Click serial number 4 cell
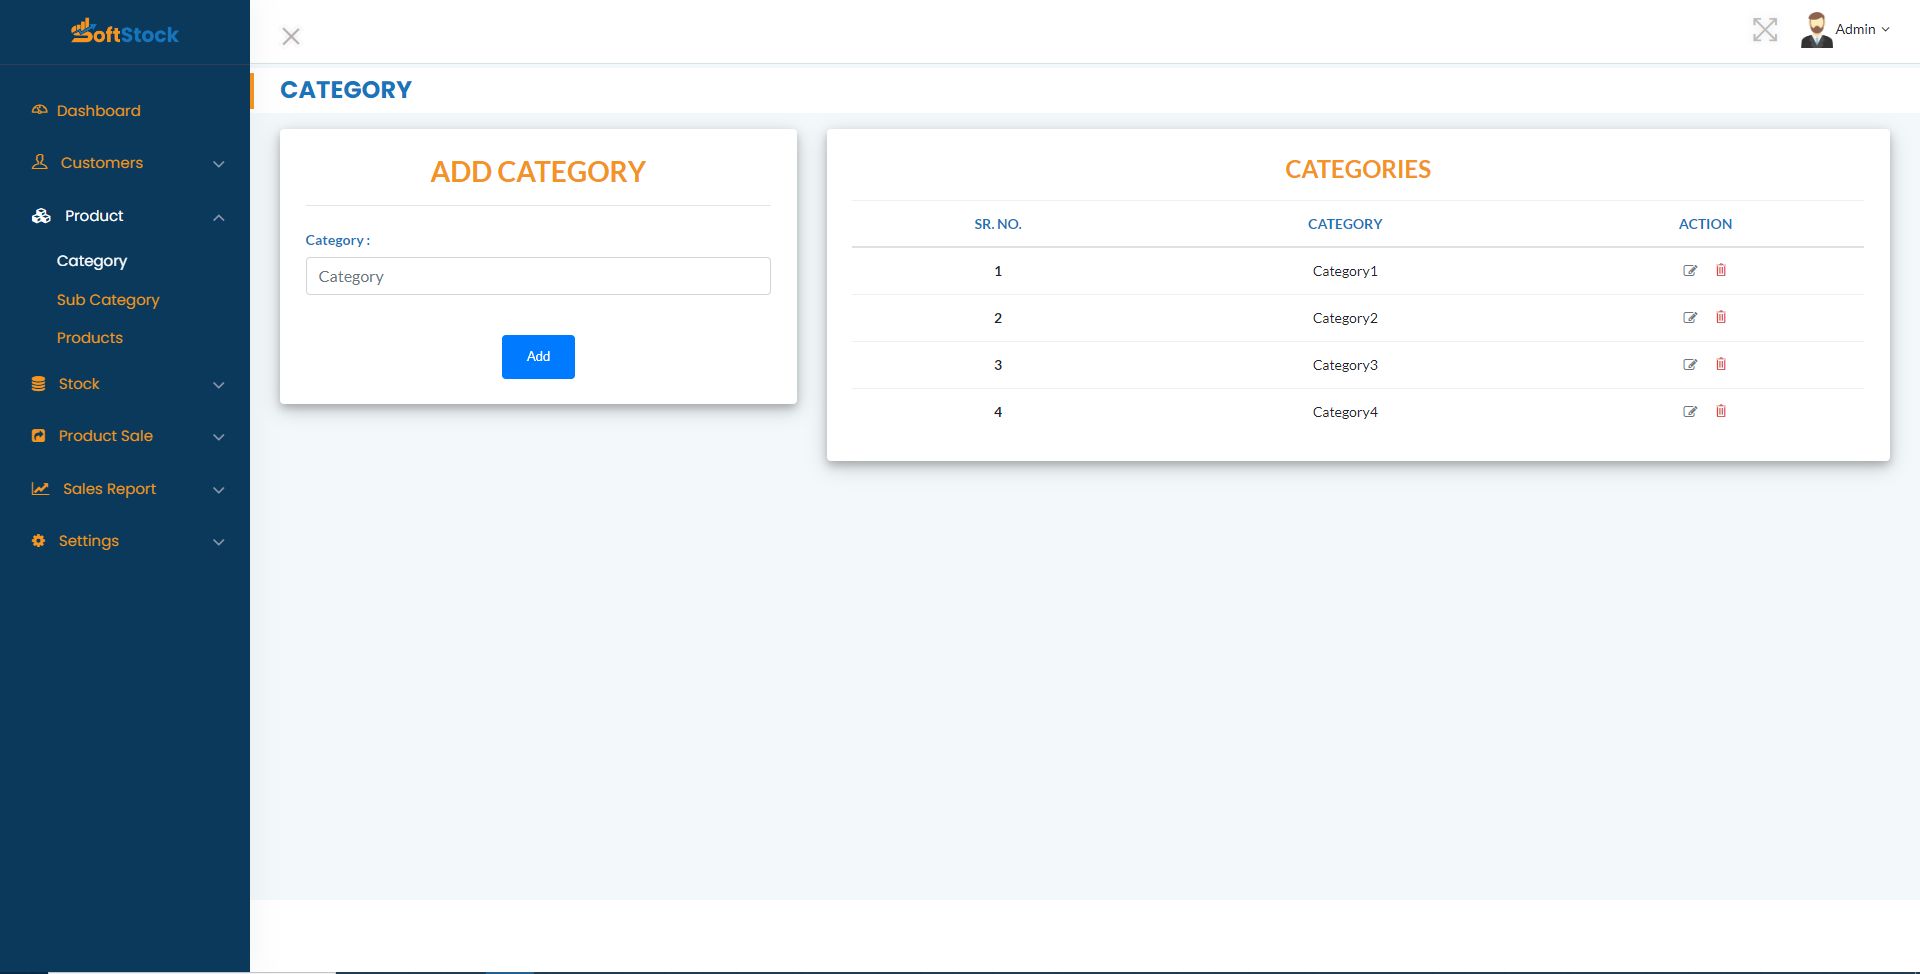This screenshot has height=974, width=1920. click(998, 412)
